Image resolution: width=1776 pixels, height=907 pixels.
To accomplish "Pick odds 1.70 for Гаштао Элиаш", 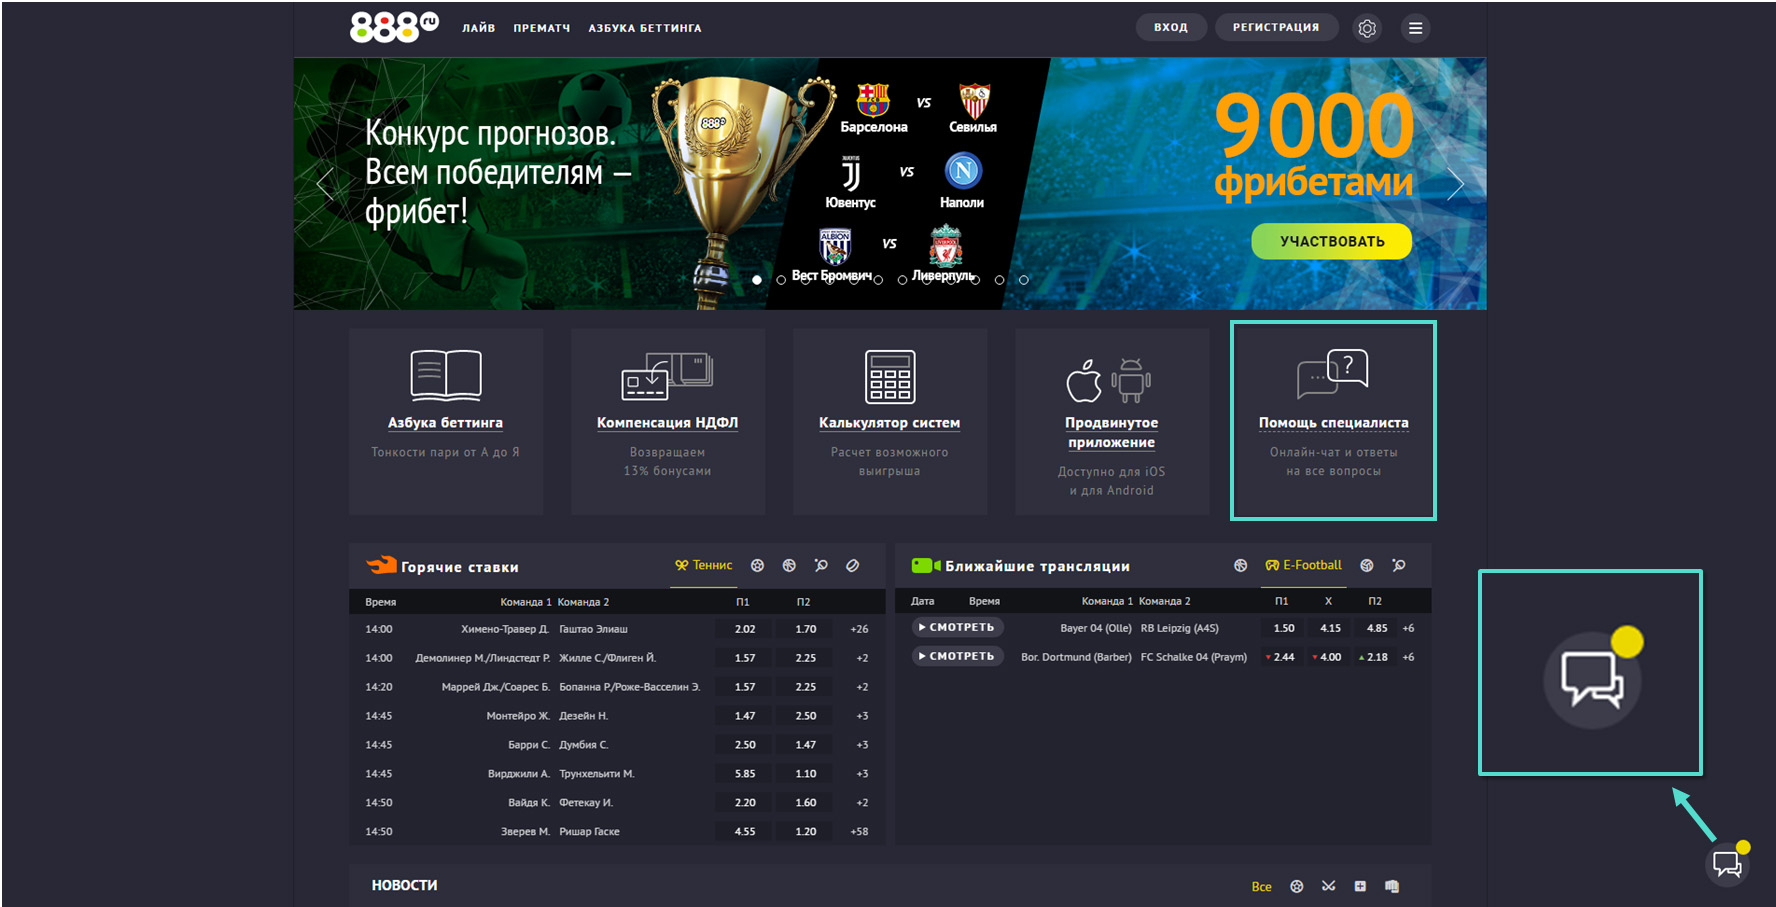I will click(806, 629).
